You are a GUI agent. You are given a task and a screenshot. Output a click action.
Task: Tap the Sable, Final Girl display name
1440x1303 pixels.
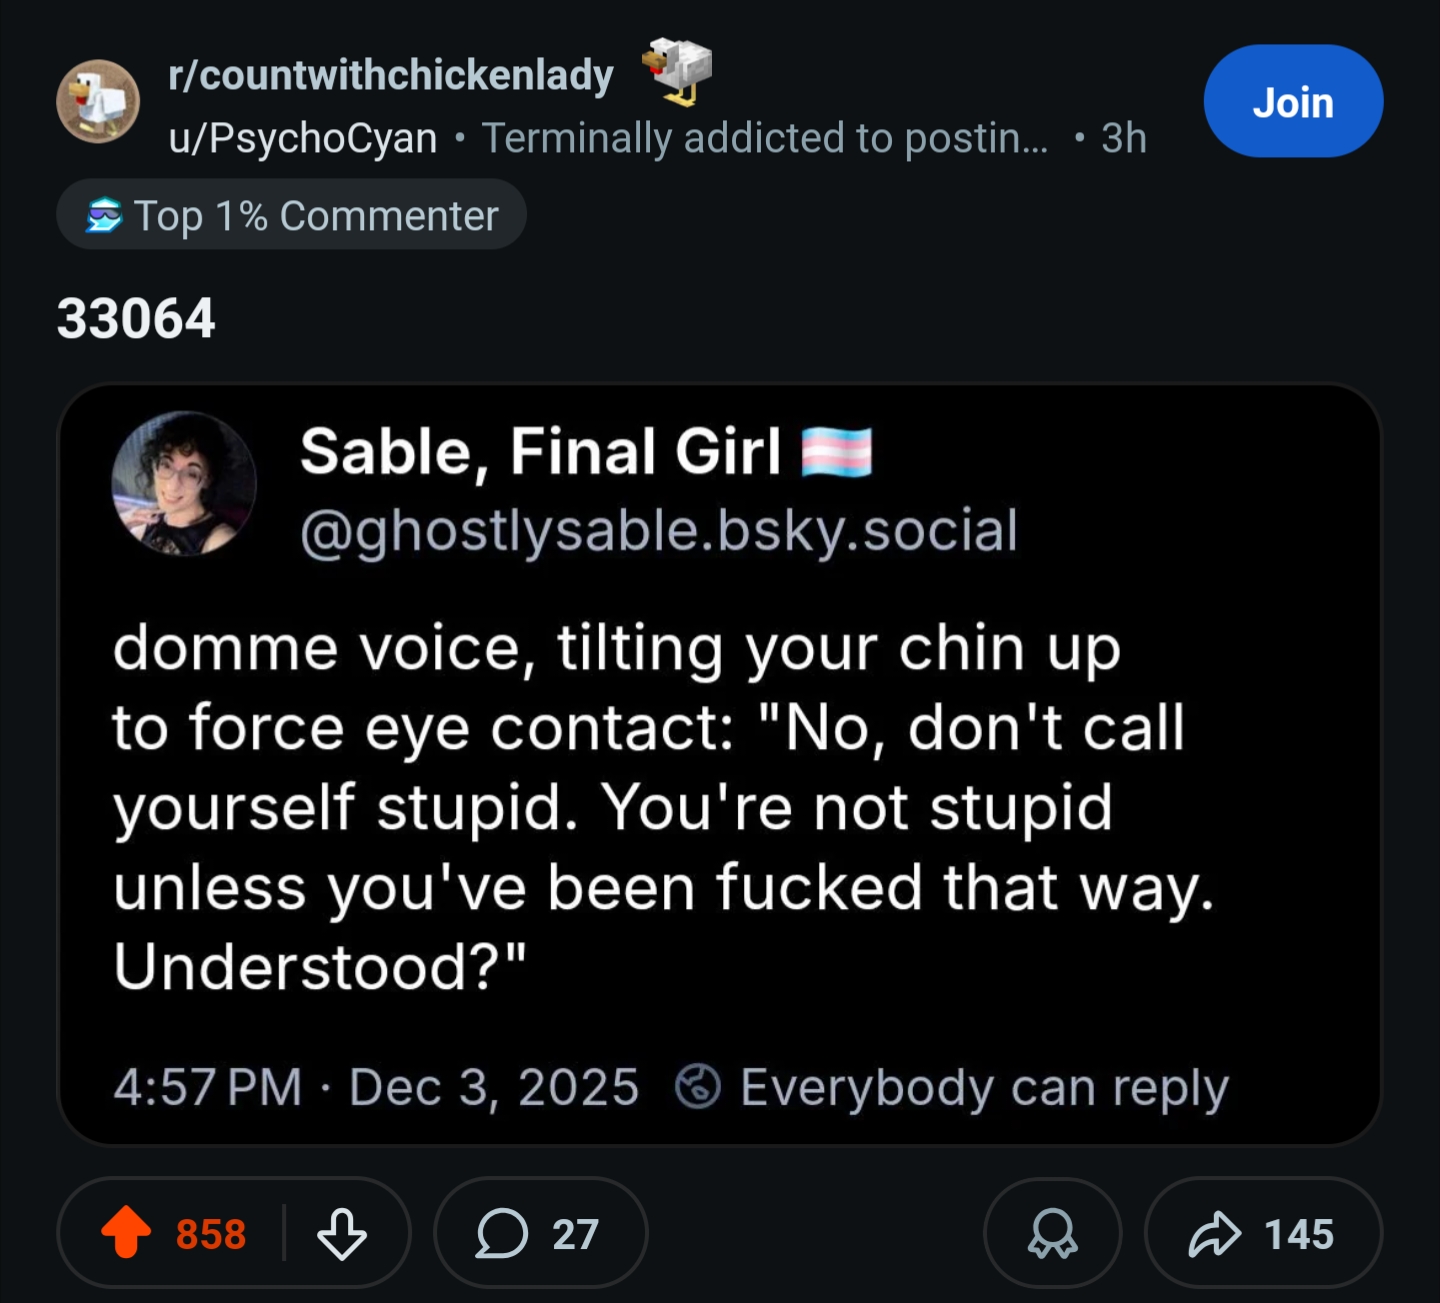click(540, 451)
